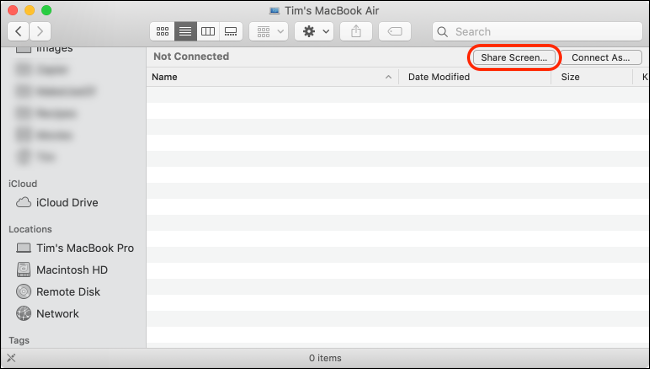The height and width of the screenshot is (369, 650).
Task: Click the Remote Disk disc icon
Action: pyautogui.click(x=23, y=291)
